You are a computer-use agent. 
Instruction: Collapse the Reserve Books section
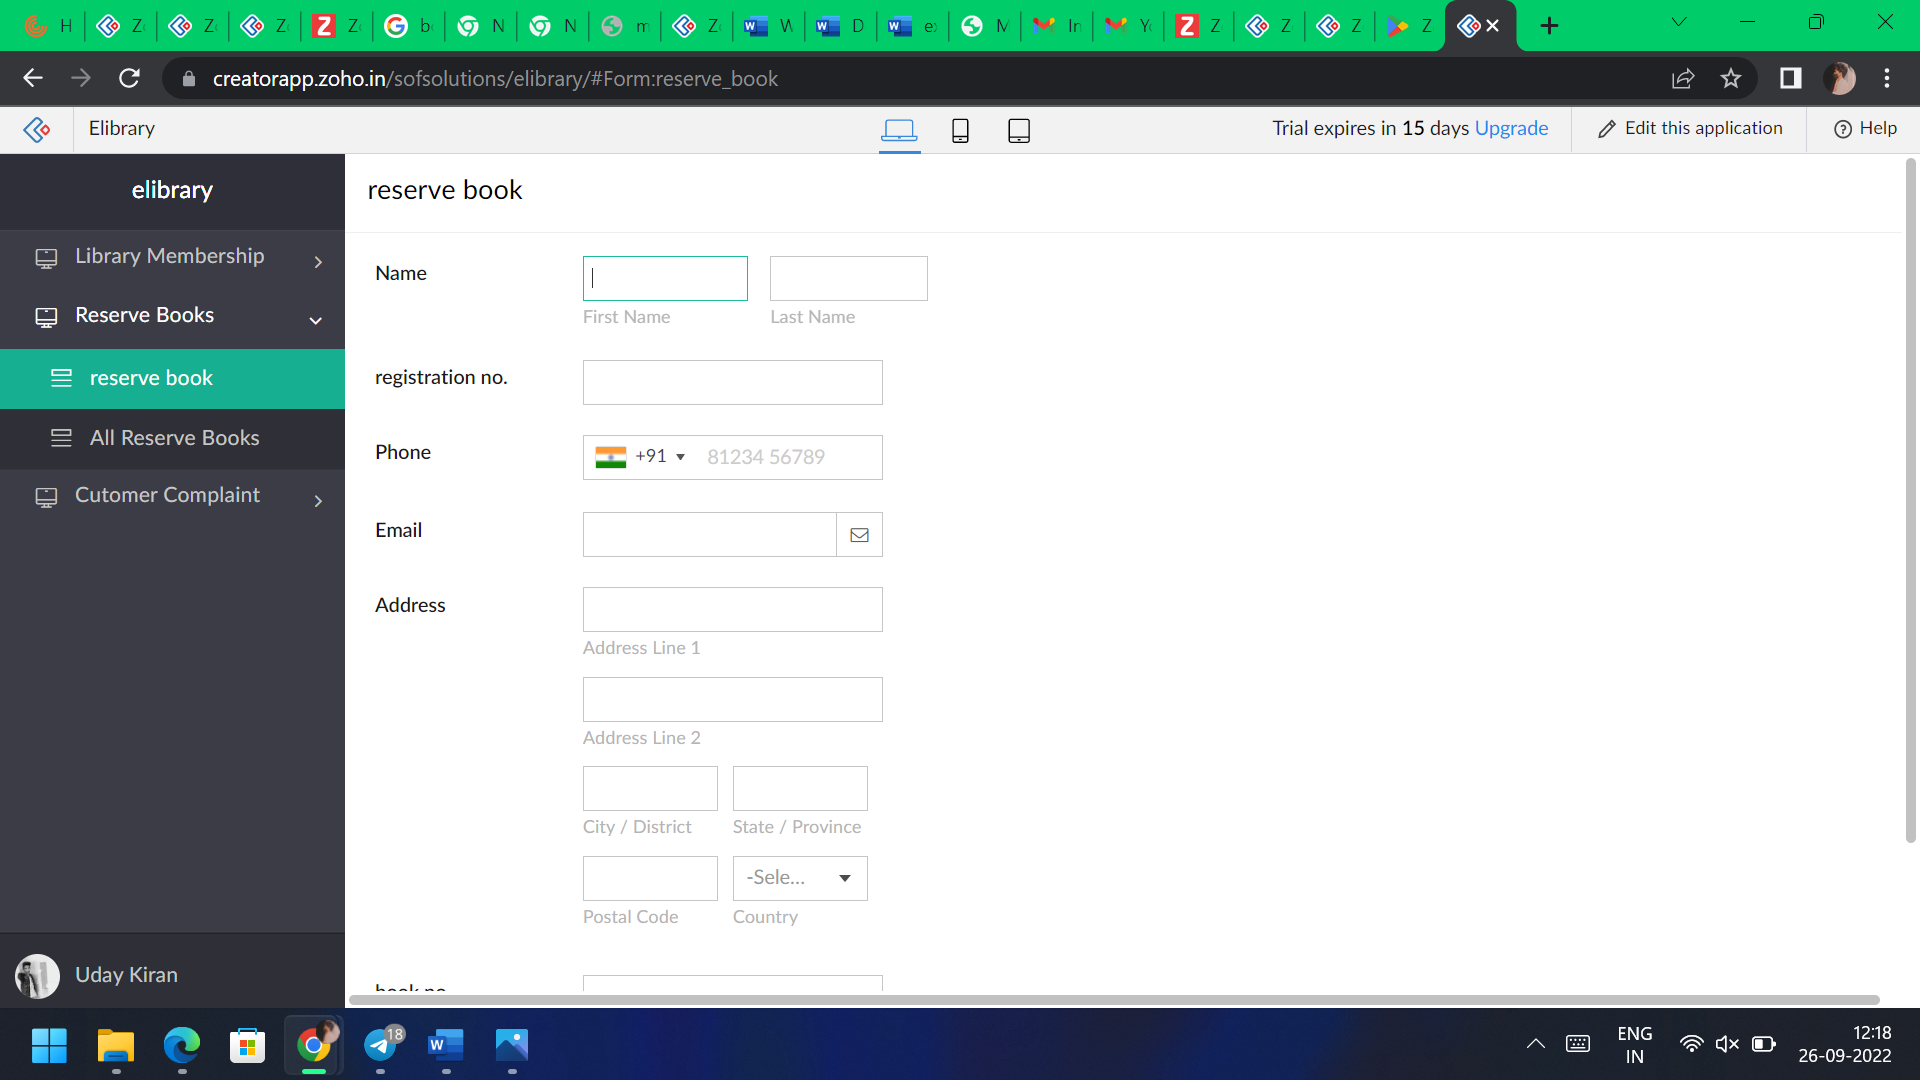pyautogui.click(x=315, y=320)
